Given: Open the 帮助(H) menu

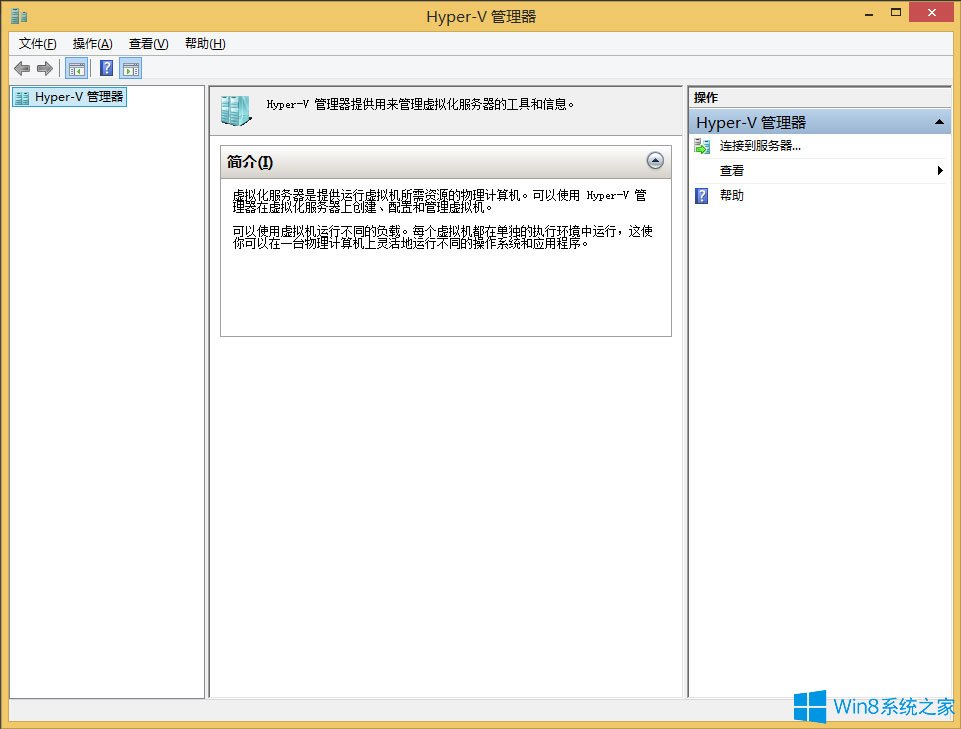Looking at the screenshot, I should [x=205, y=44].
